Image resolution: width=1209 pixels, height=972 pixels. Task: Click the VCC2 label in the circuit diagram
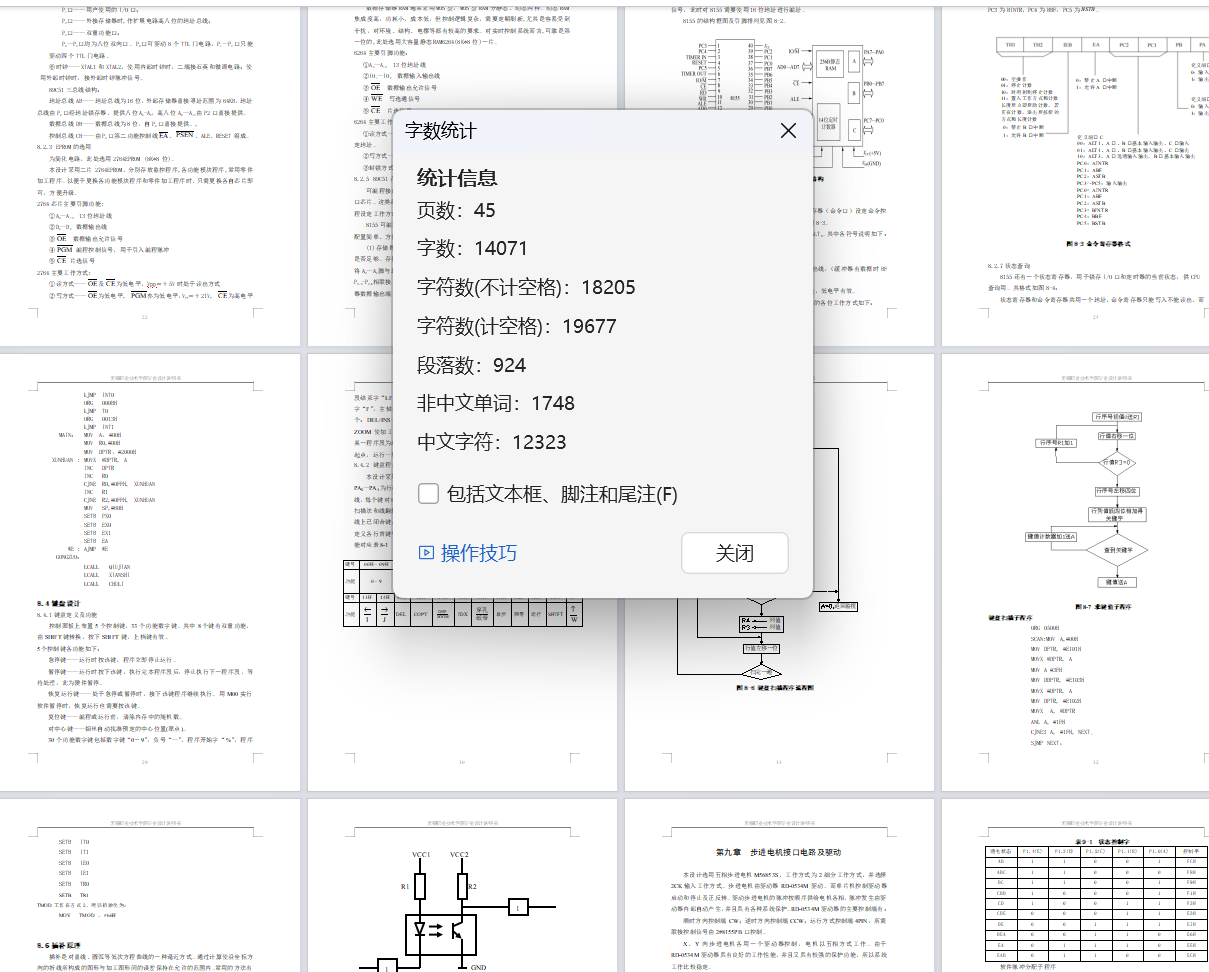pyautogui.click(x=460, y=856)
